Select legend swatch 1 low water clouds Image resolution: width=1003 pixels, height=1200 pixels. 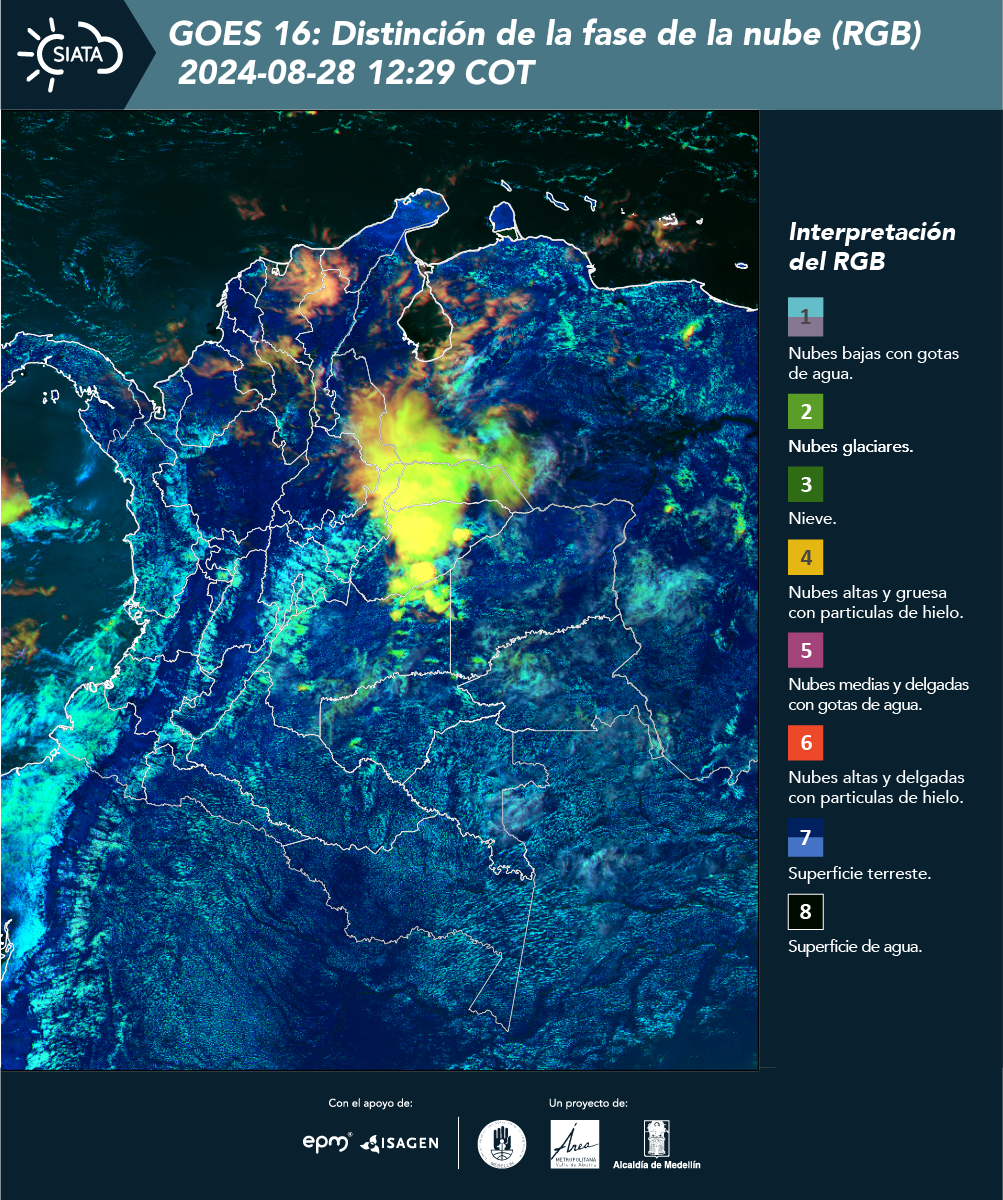coord(805,317)
